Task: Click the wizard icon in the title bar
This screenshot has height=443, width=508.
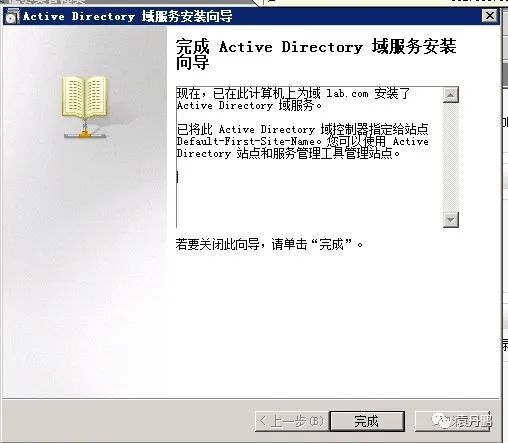Action: click(12, 16)
